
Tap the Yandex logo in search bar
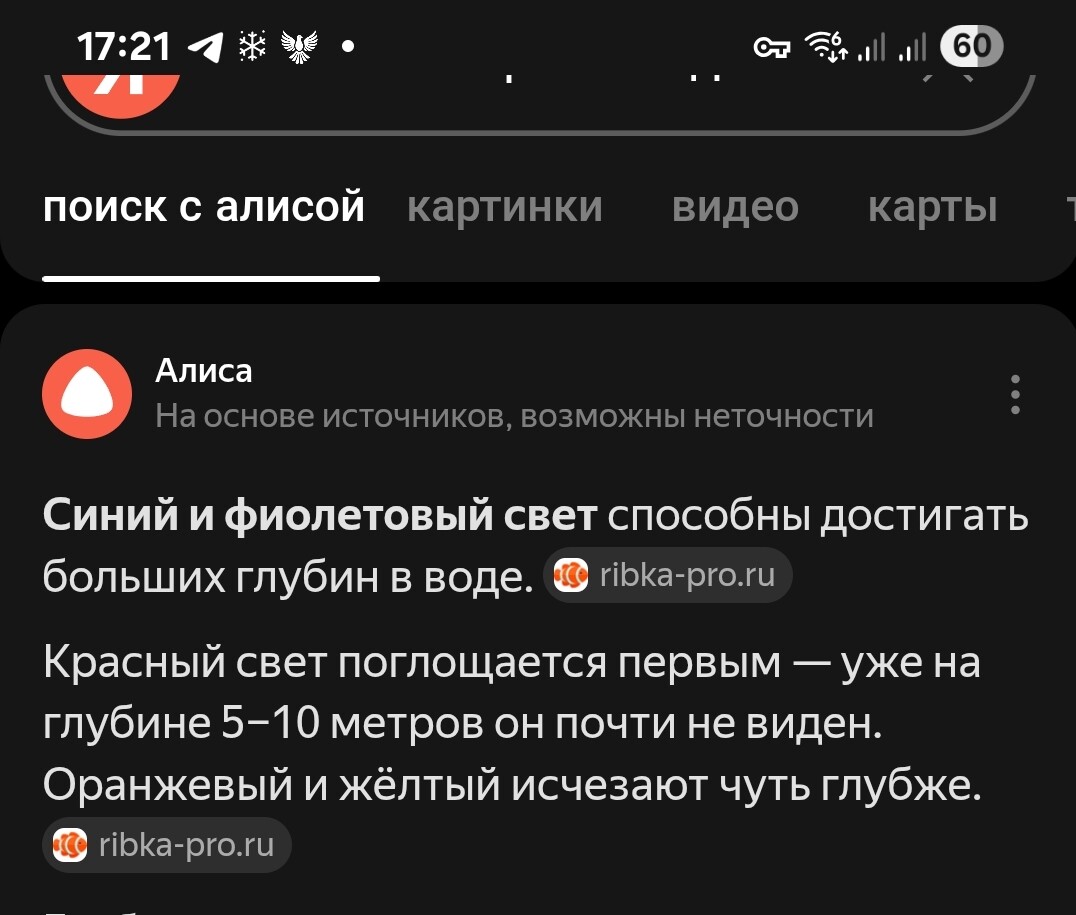(121, 95)
